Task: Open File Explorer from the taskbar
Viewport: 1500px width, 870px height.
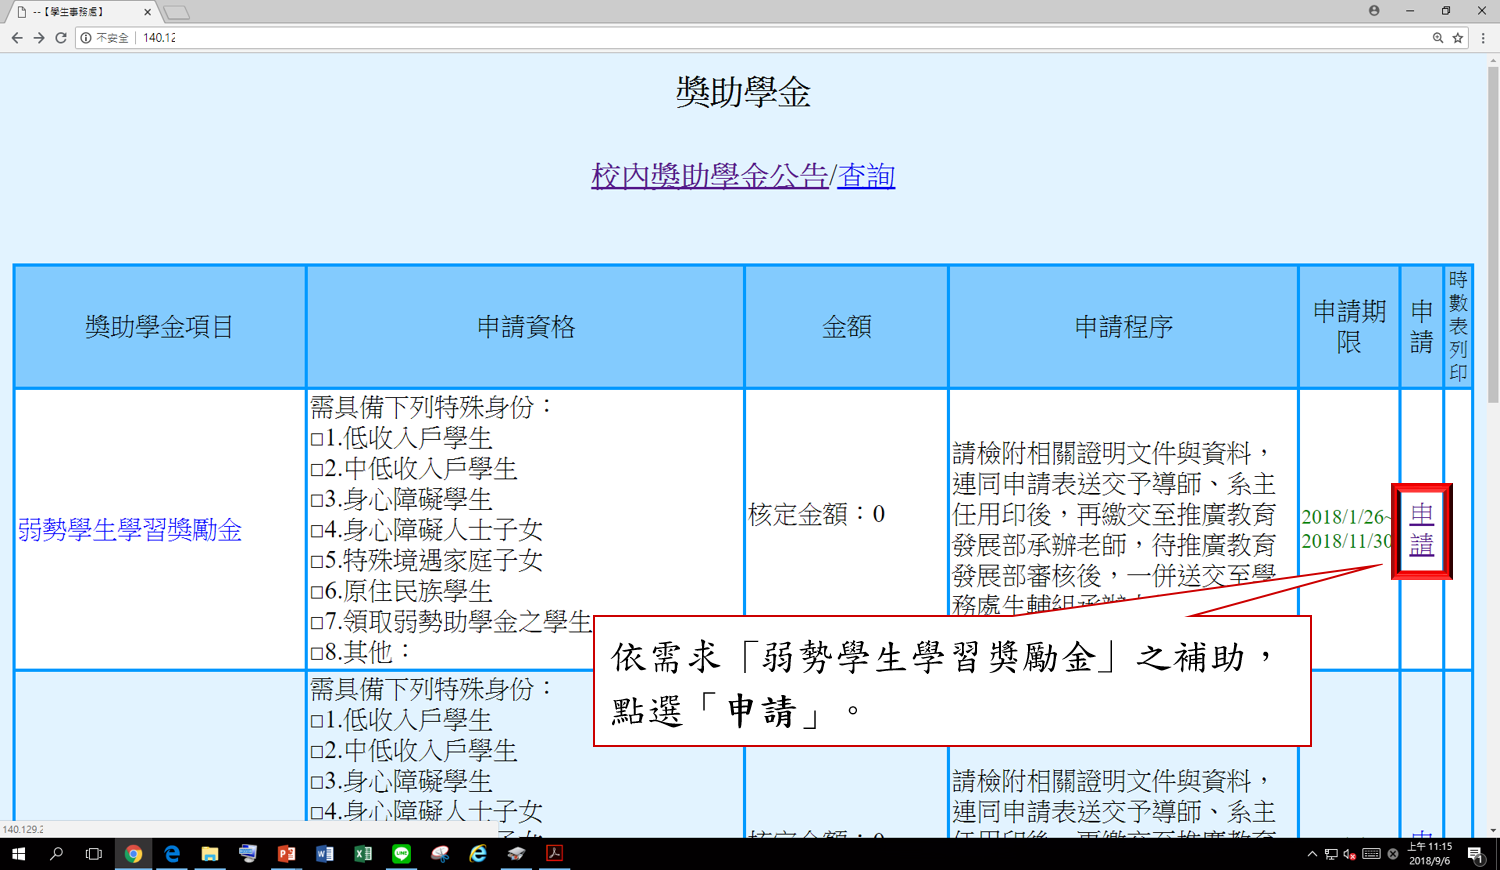Action: click(x=210, y=854)
